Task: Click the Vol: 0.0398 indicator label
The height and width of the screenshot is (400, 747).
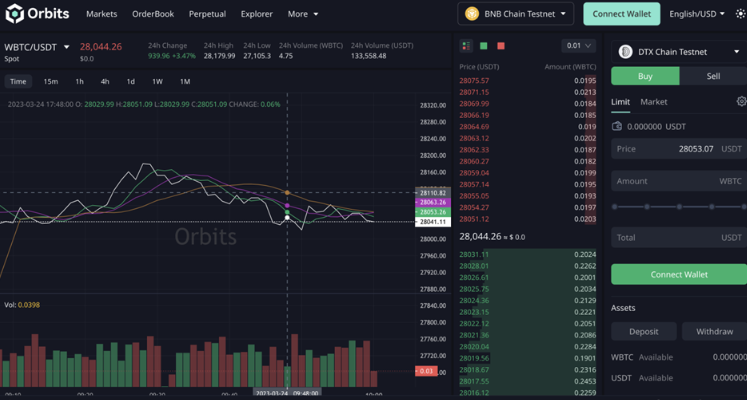Action: tap(22, 304)
